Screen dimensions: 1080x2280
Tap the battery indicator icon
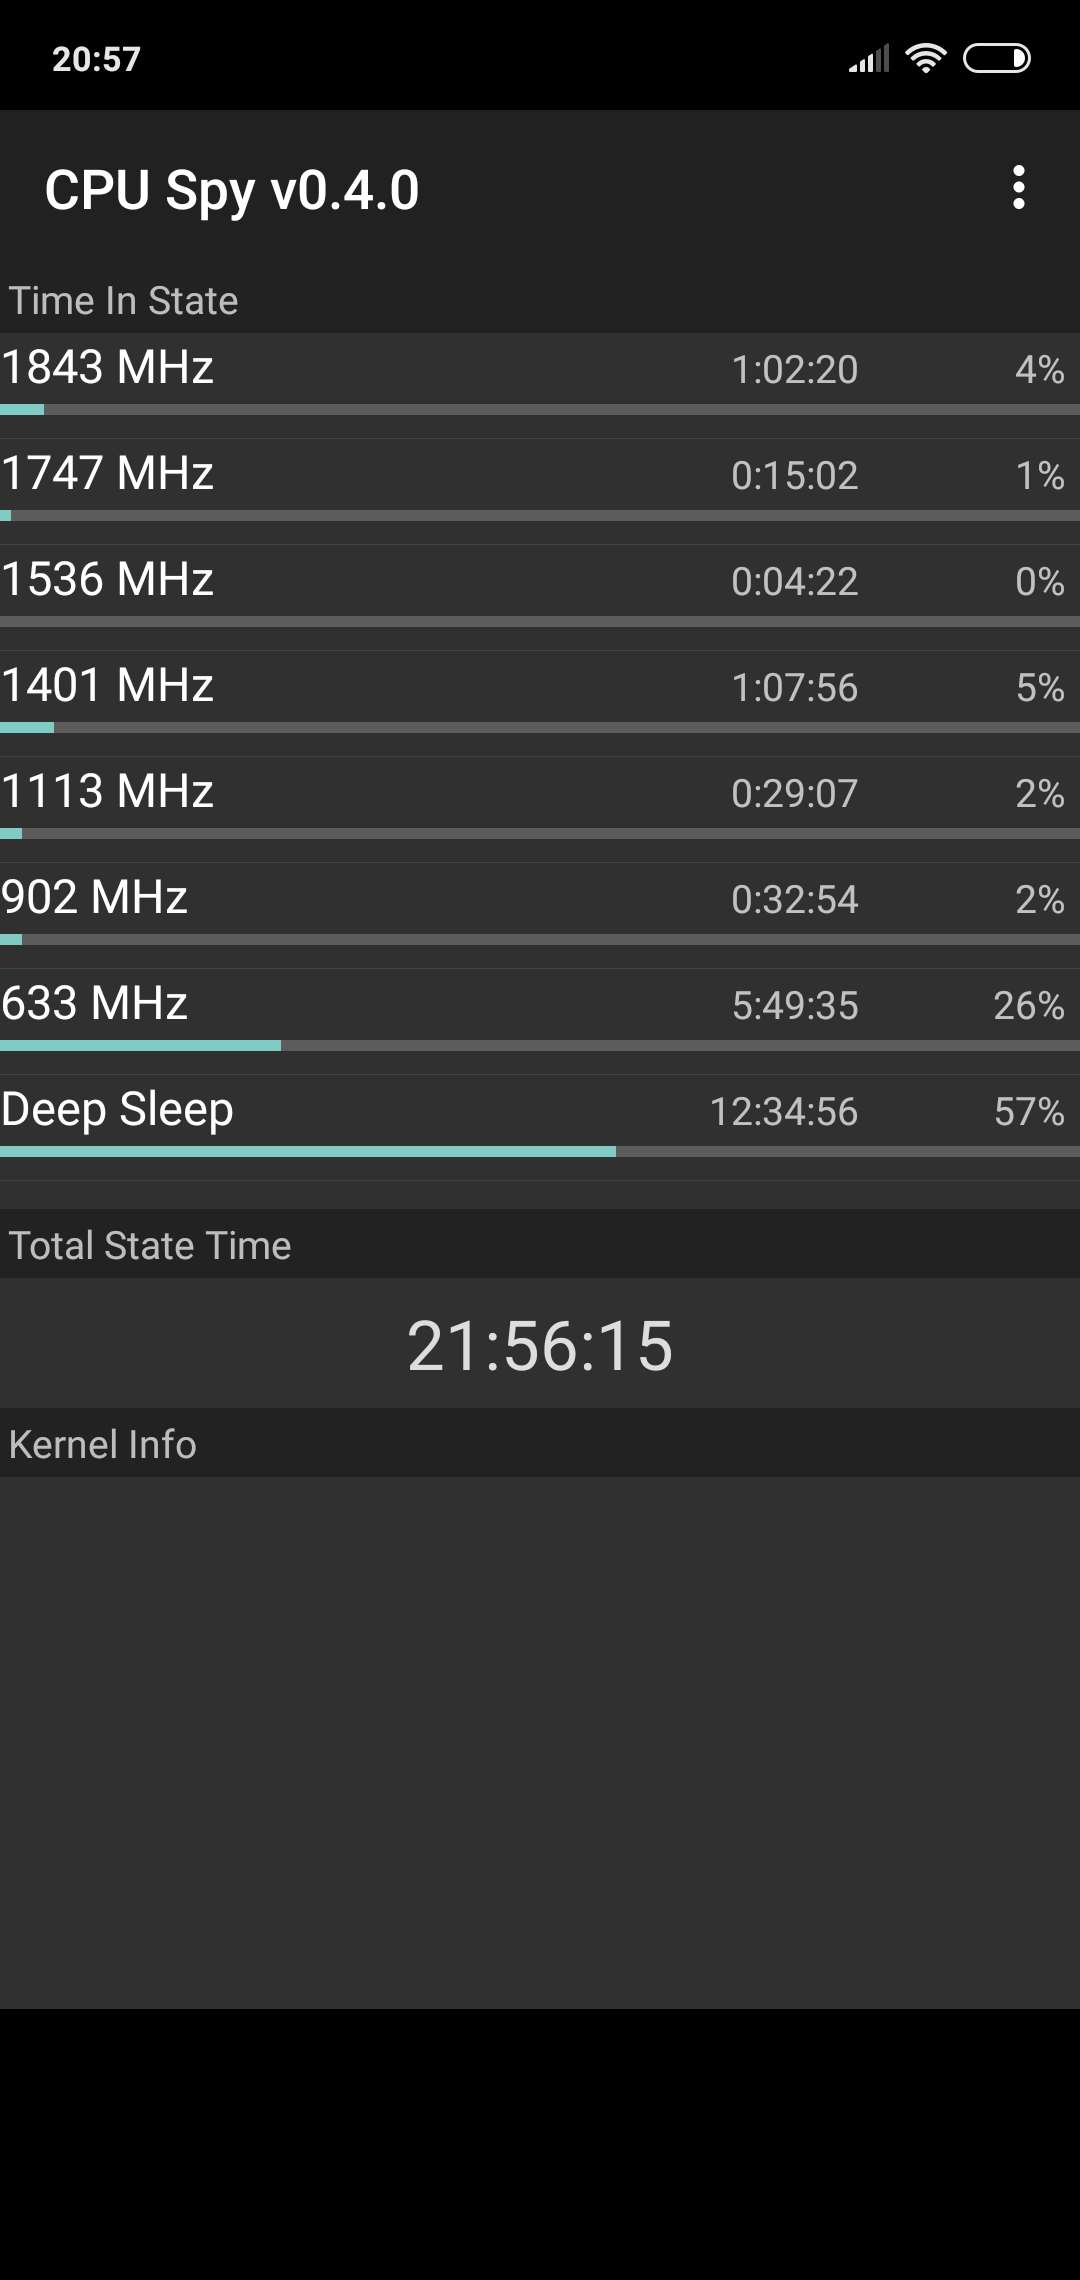(x=996, y=59)
